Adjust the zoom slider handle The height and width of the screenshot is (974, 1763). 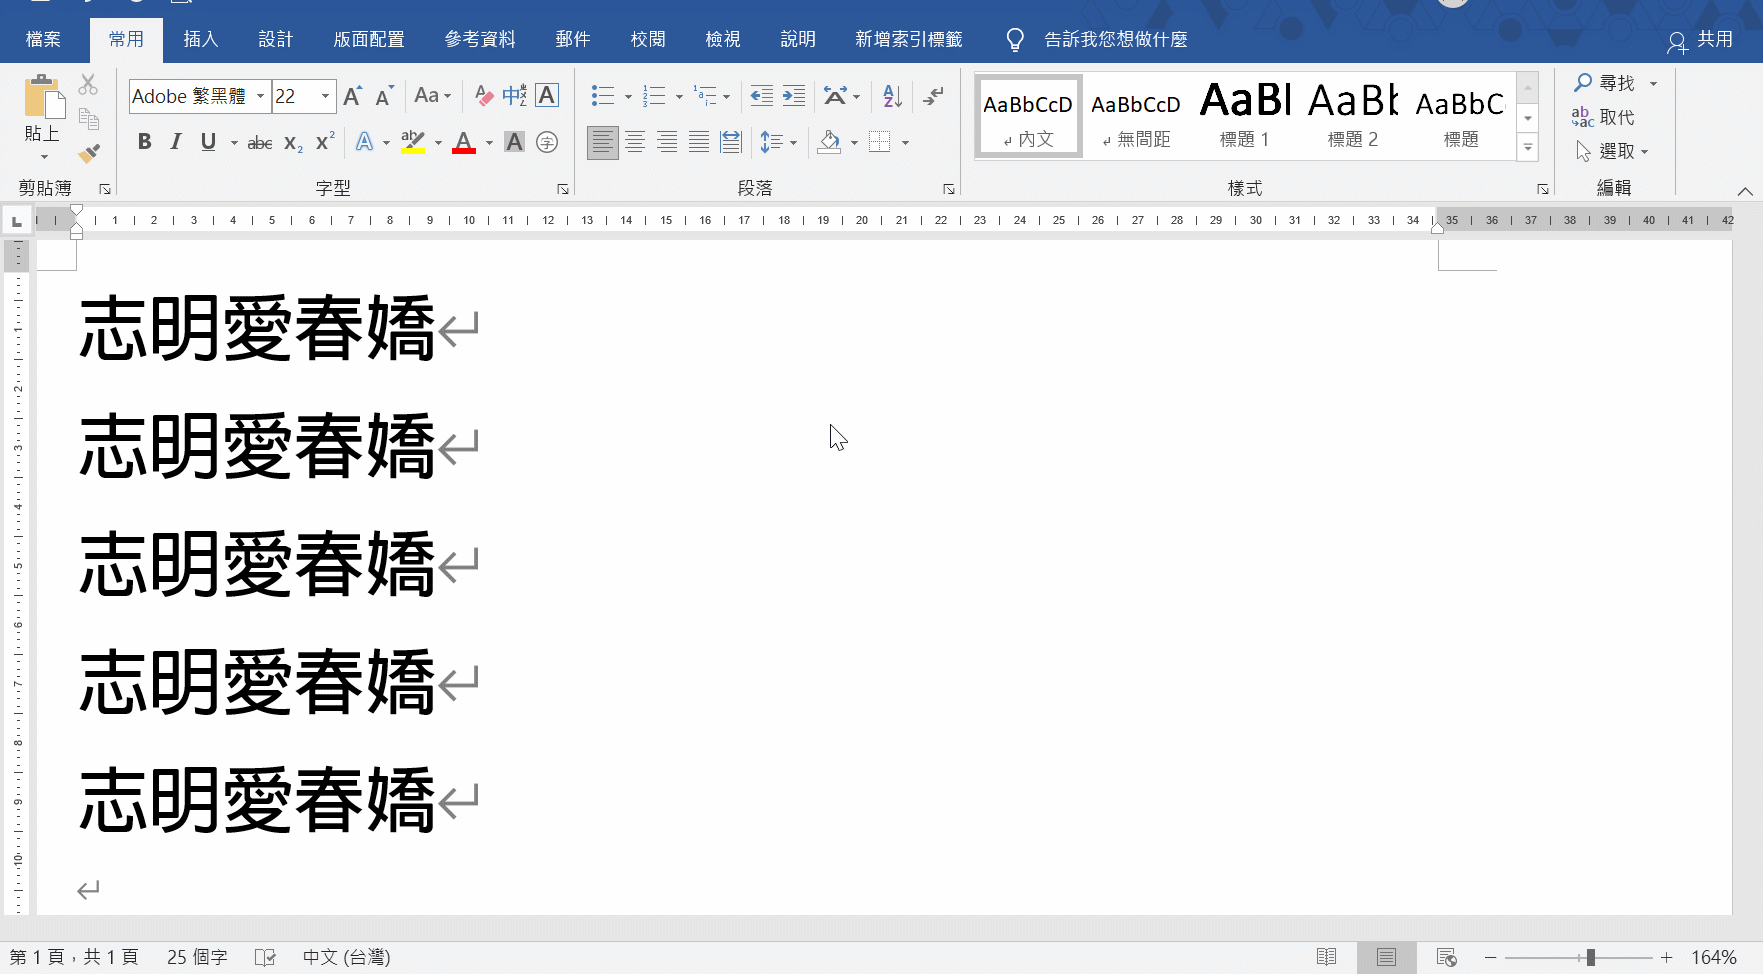click(x=1590, y=957)
